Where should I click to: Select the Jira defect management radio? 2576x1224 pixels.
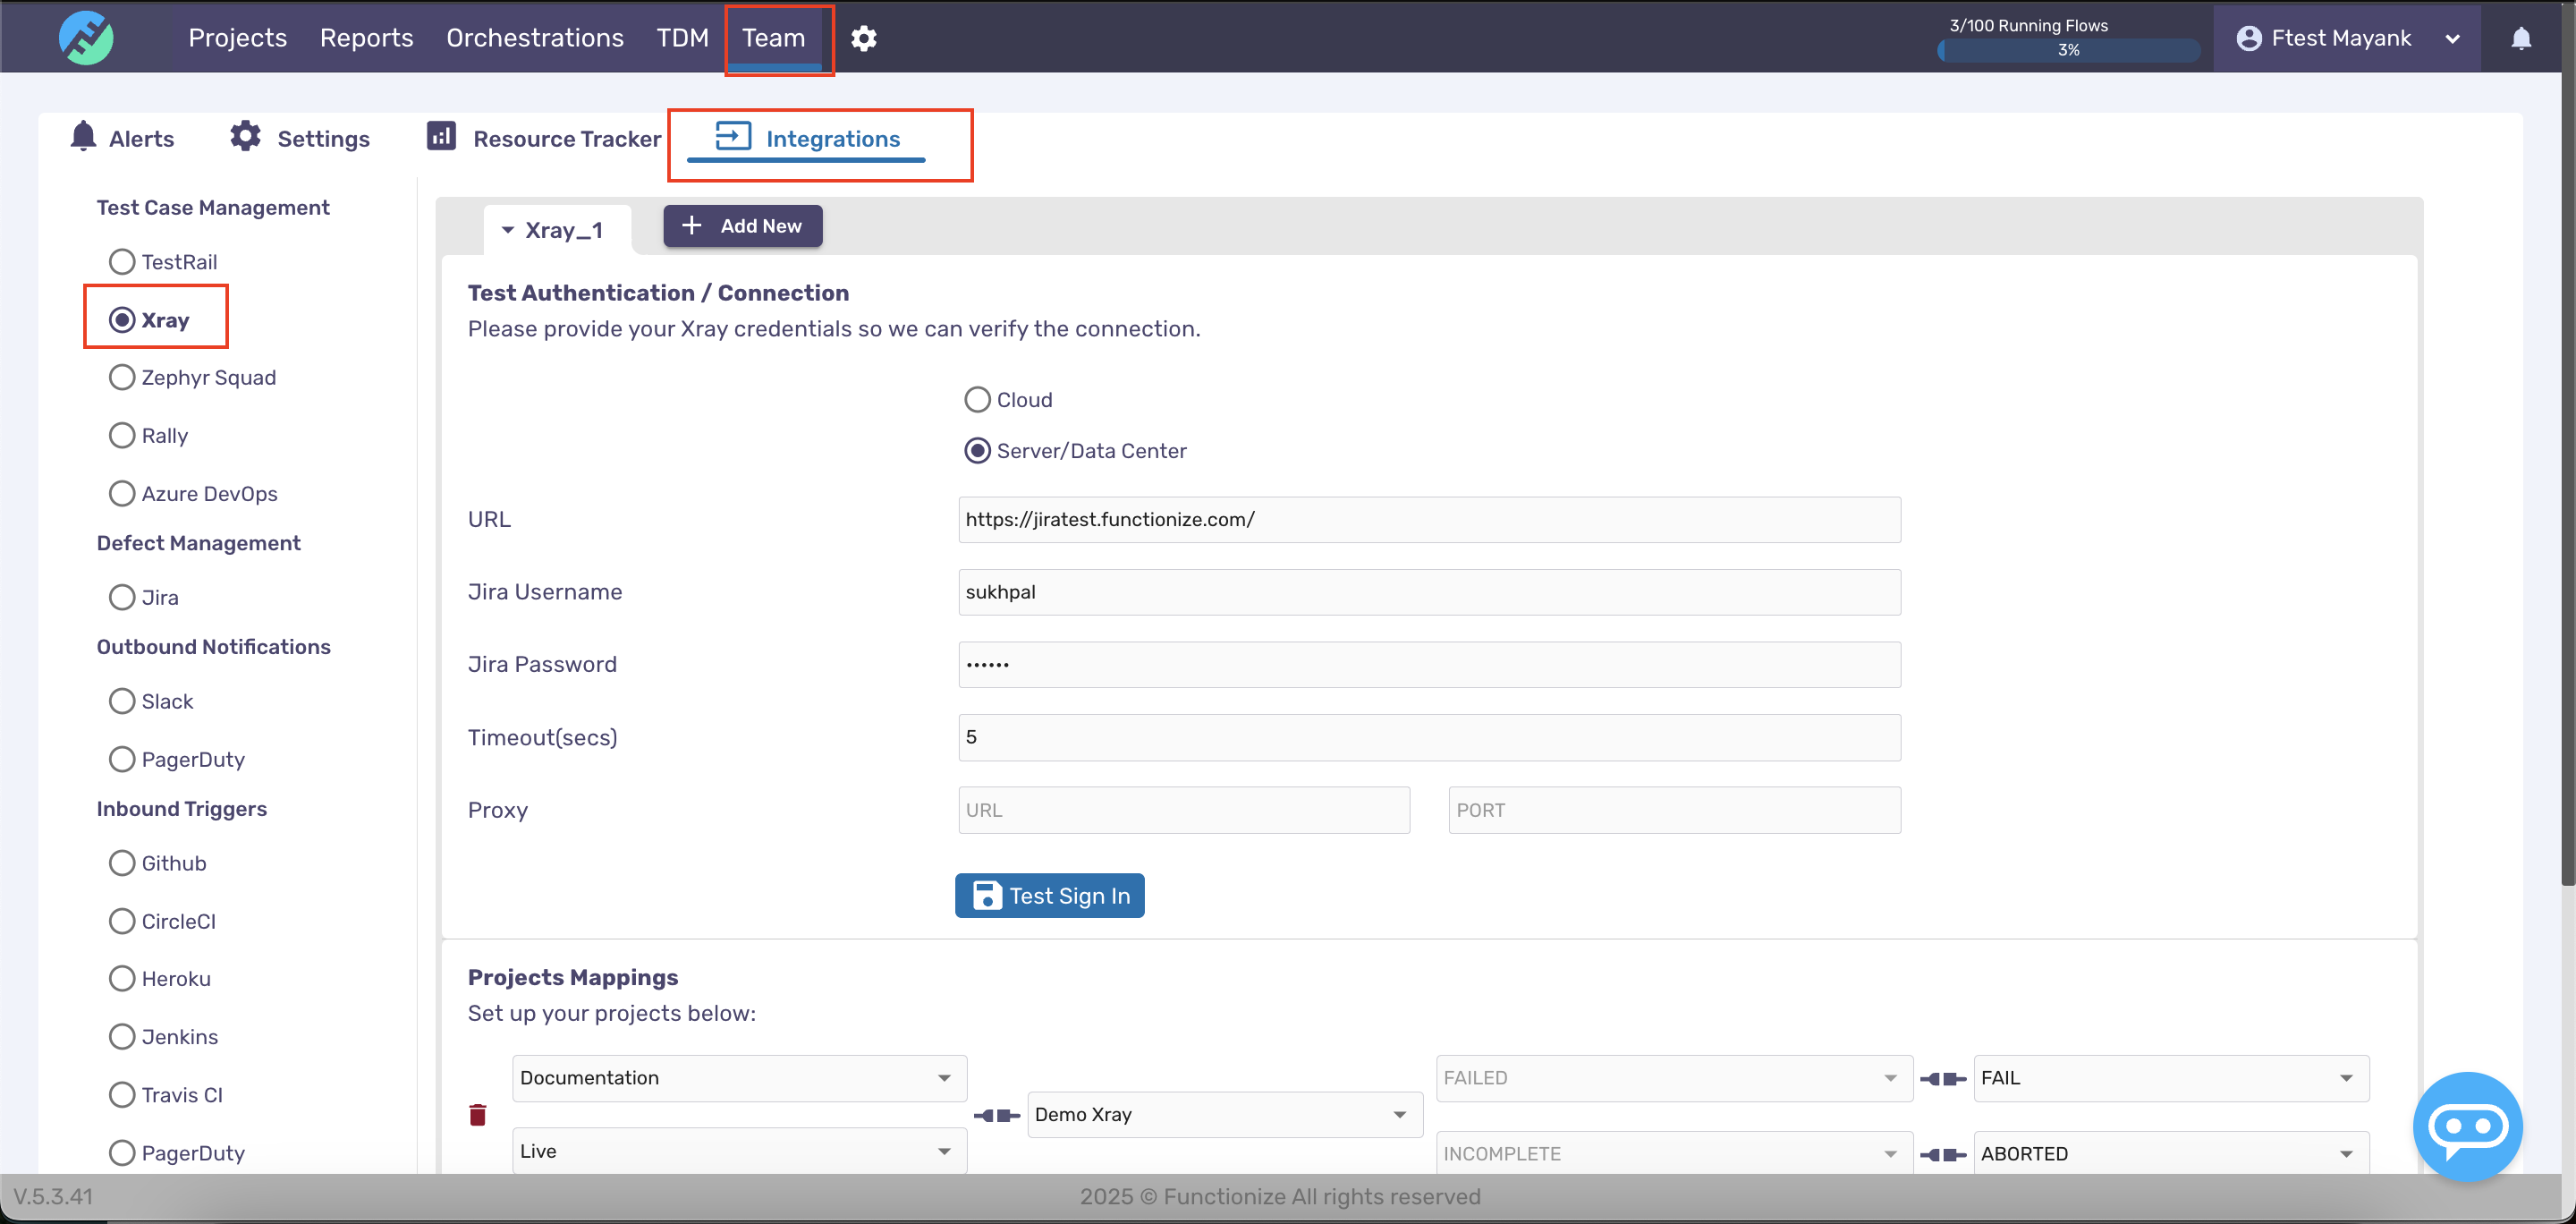(122, 597)
